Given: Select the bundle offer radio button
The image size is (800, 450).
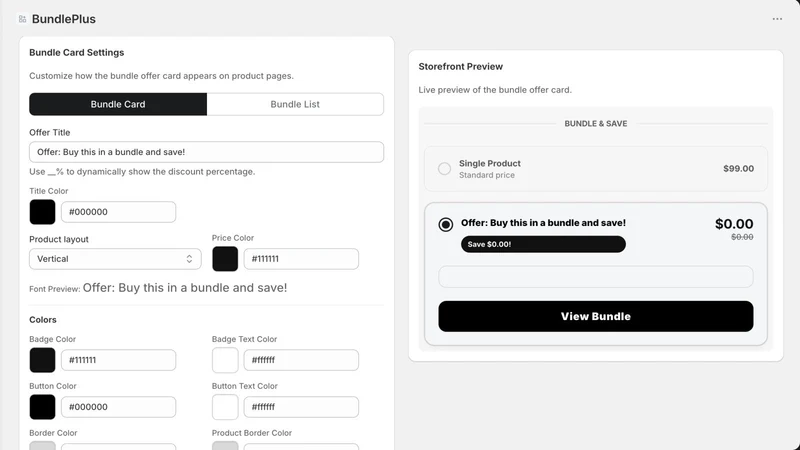Looking at the screenshot, I should (445, 224).
